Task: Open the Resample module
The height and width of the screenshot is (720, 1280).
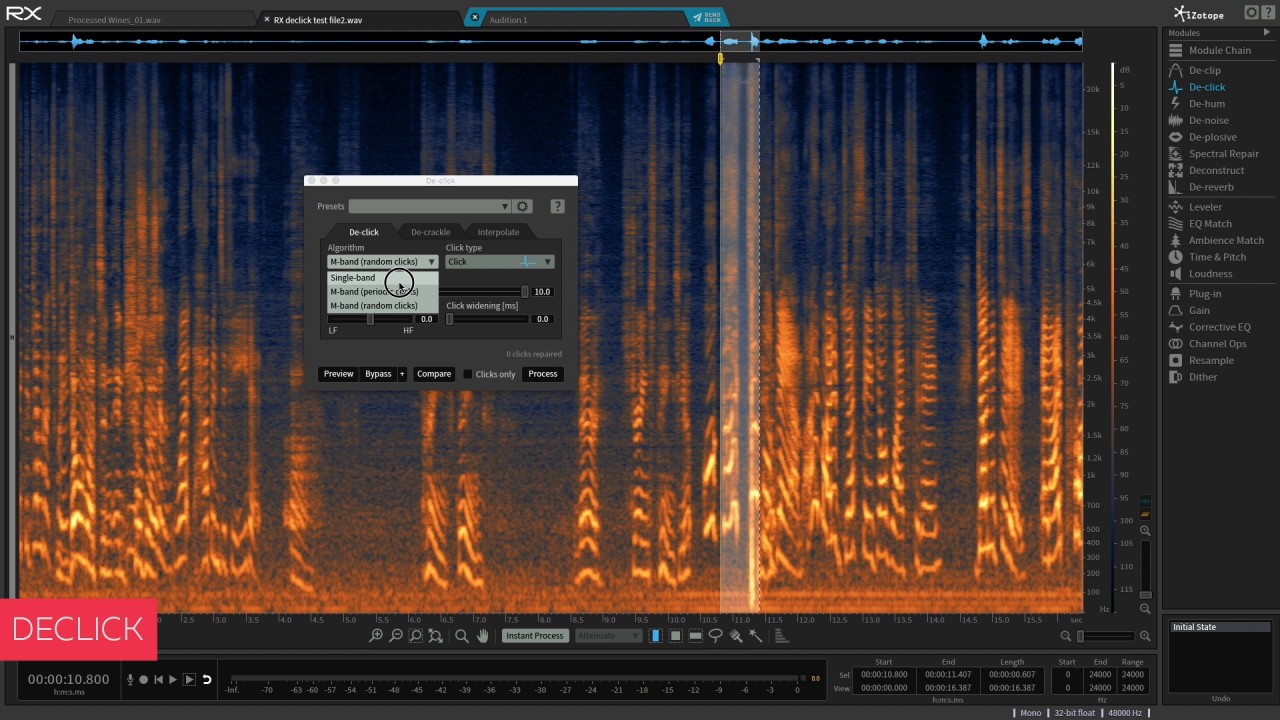Action: click(x=1211, y=360)
